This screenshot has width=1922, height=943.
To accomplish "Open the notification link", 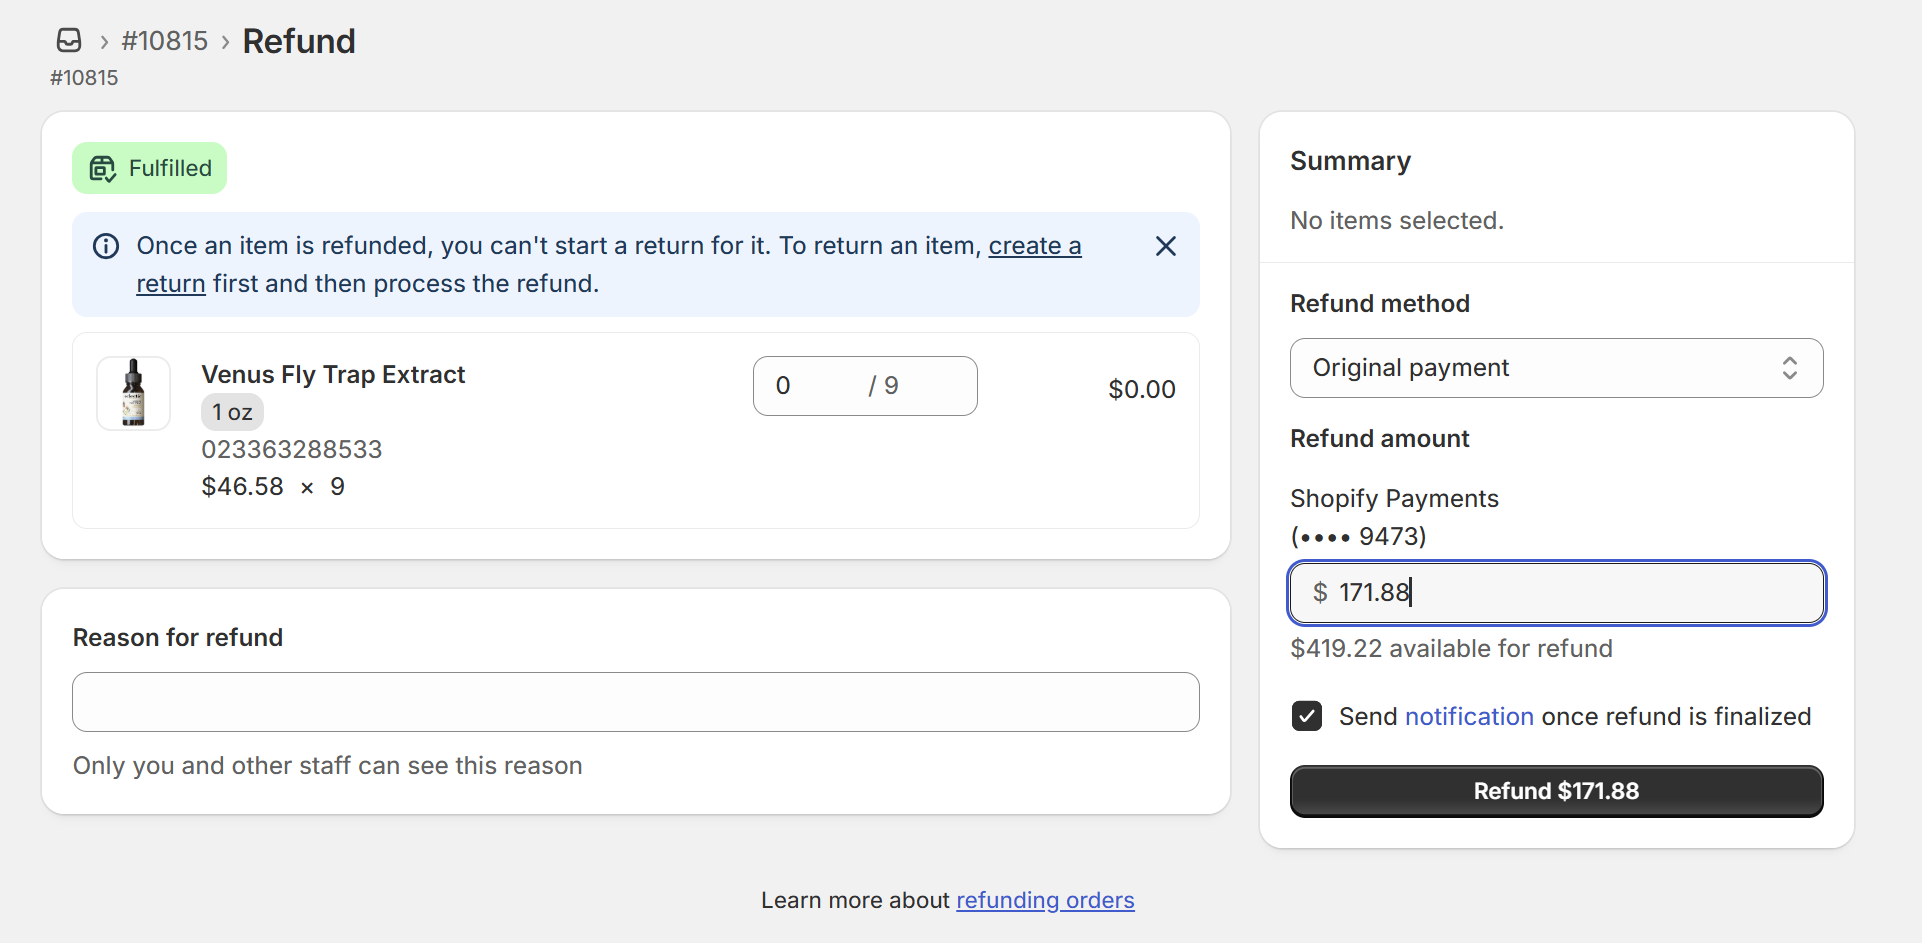I will point(1469,717).
